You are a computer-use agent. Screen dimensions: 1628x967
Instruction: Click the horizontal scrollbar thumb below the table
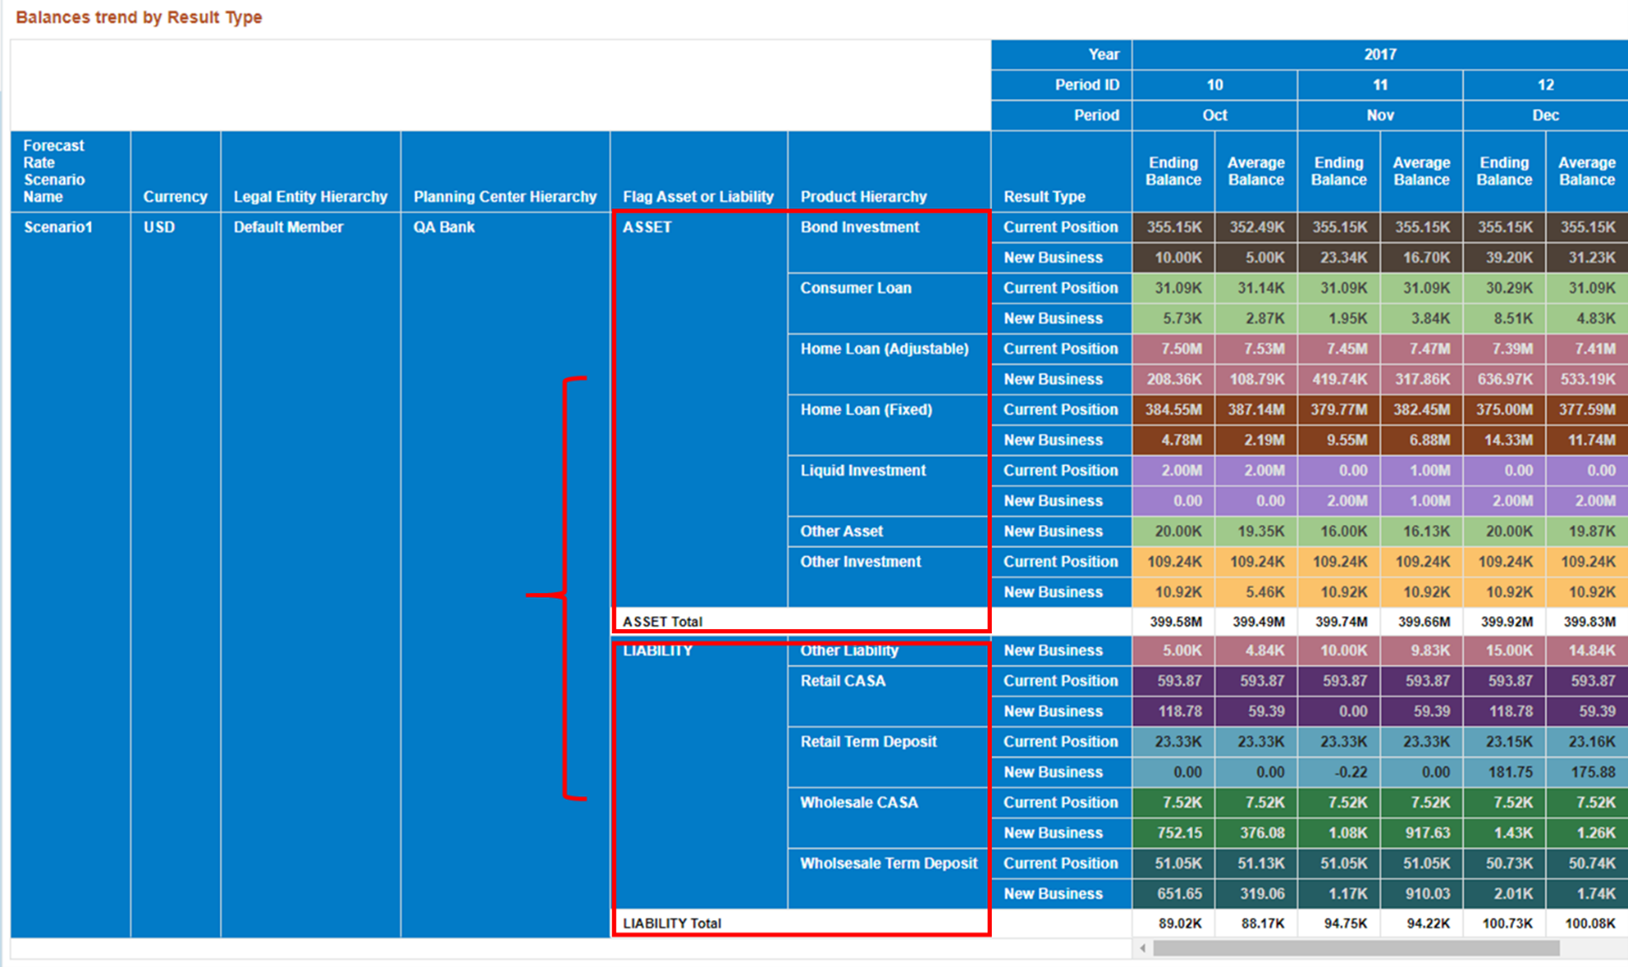[x=1356, y=948]
